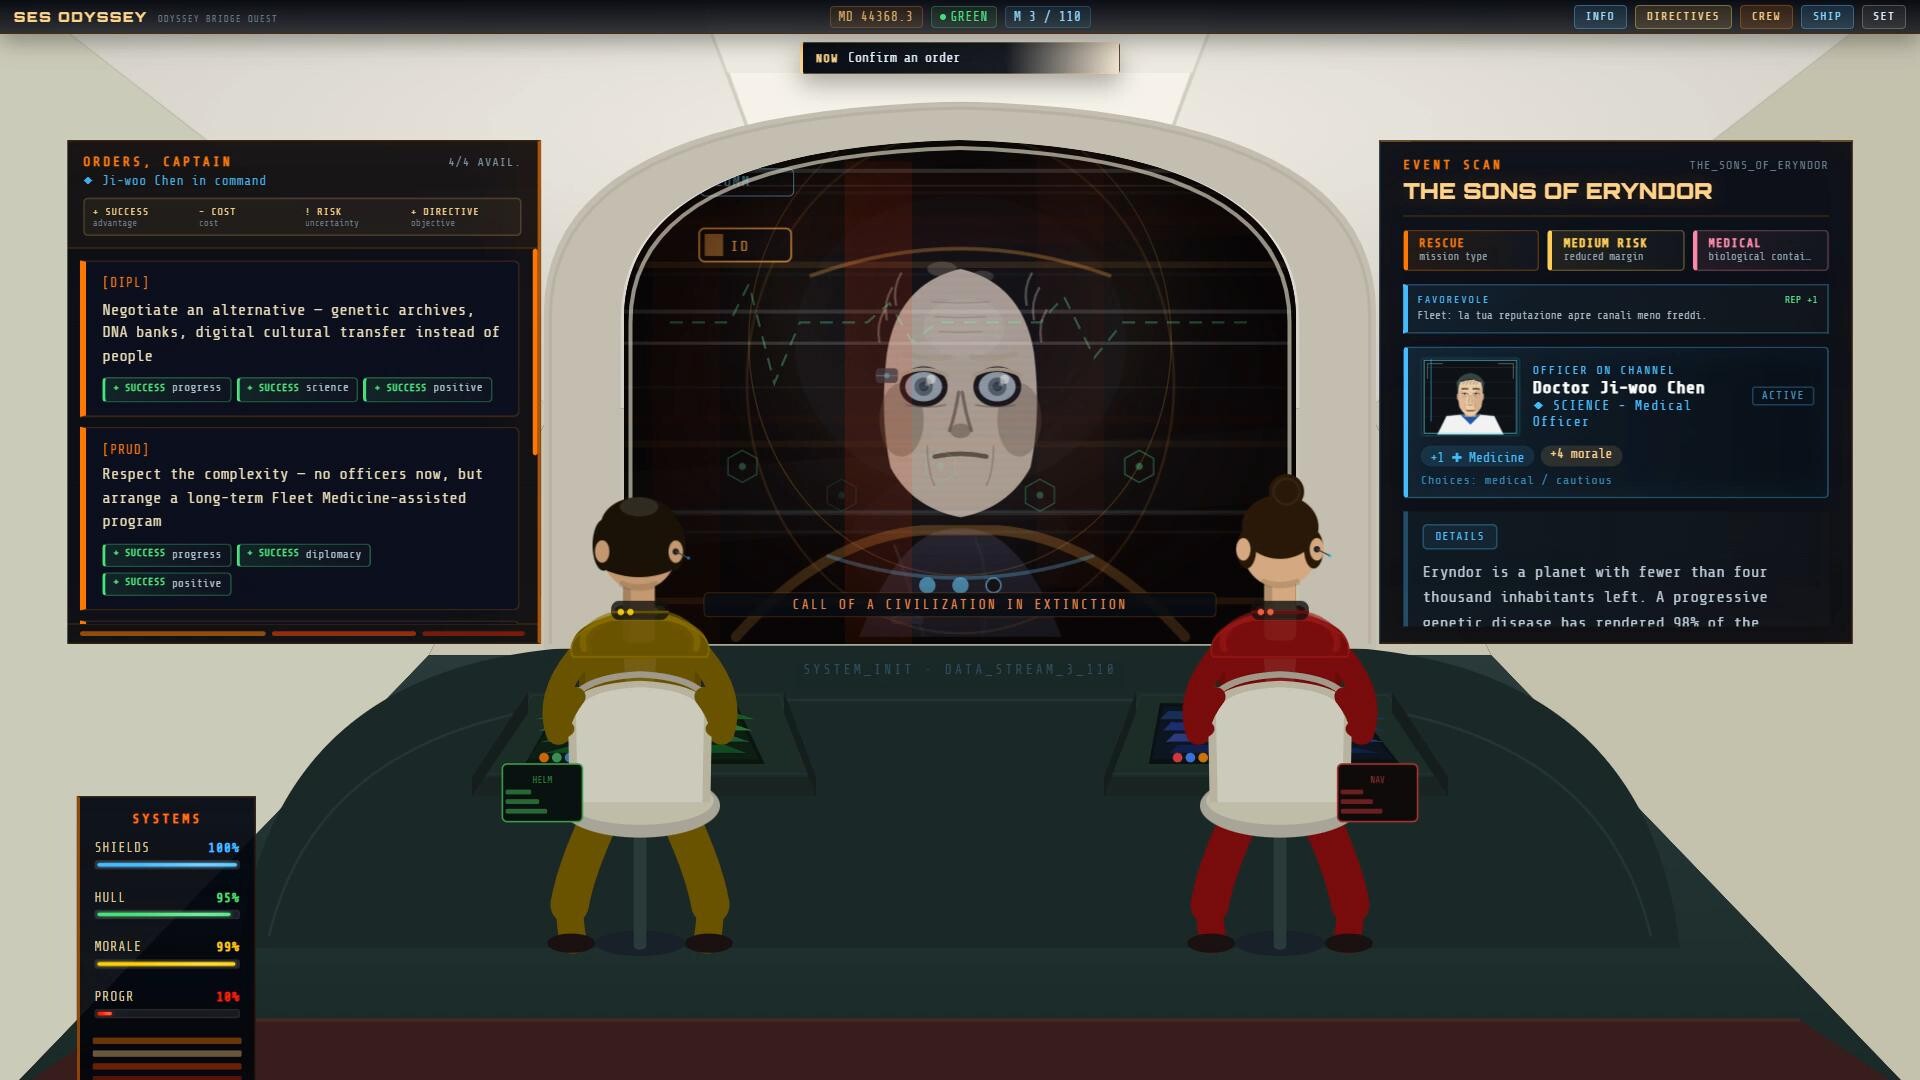Viewport: 1920px width, 1080px height.
Task: Click the '4/4 AVAIL.' orders counter
Action: click(484, 162)
